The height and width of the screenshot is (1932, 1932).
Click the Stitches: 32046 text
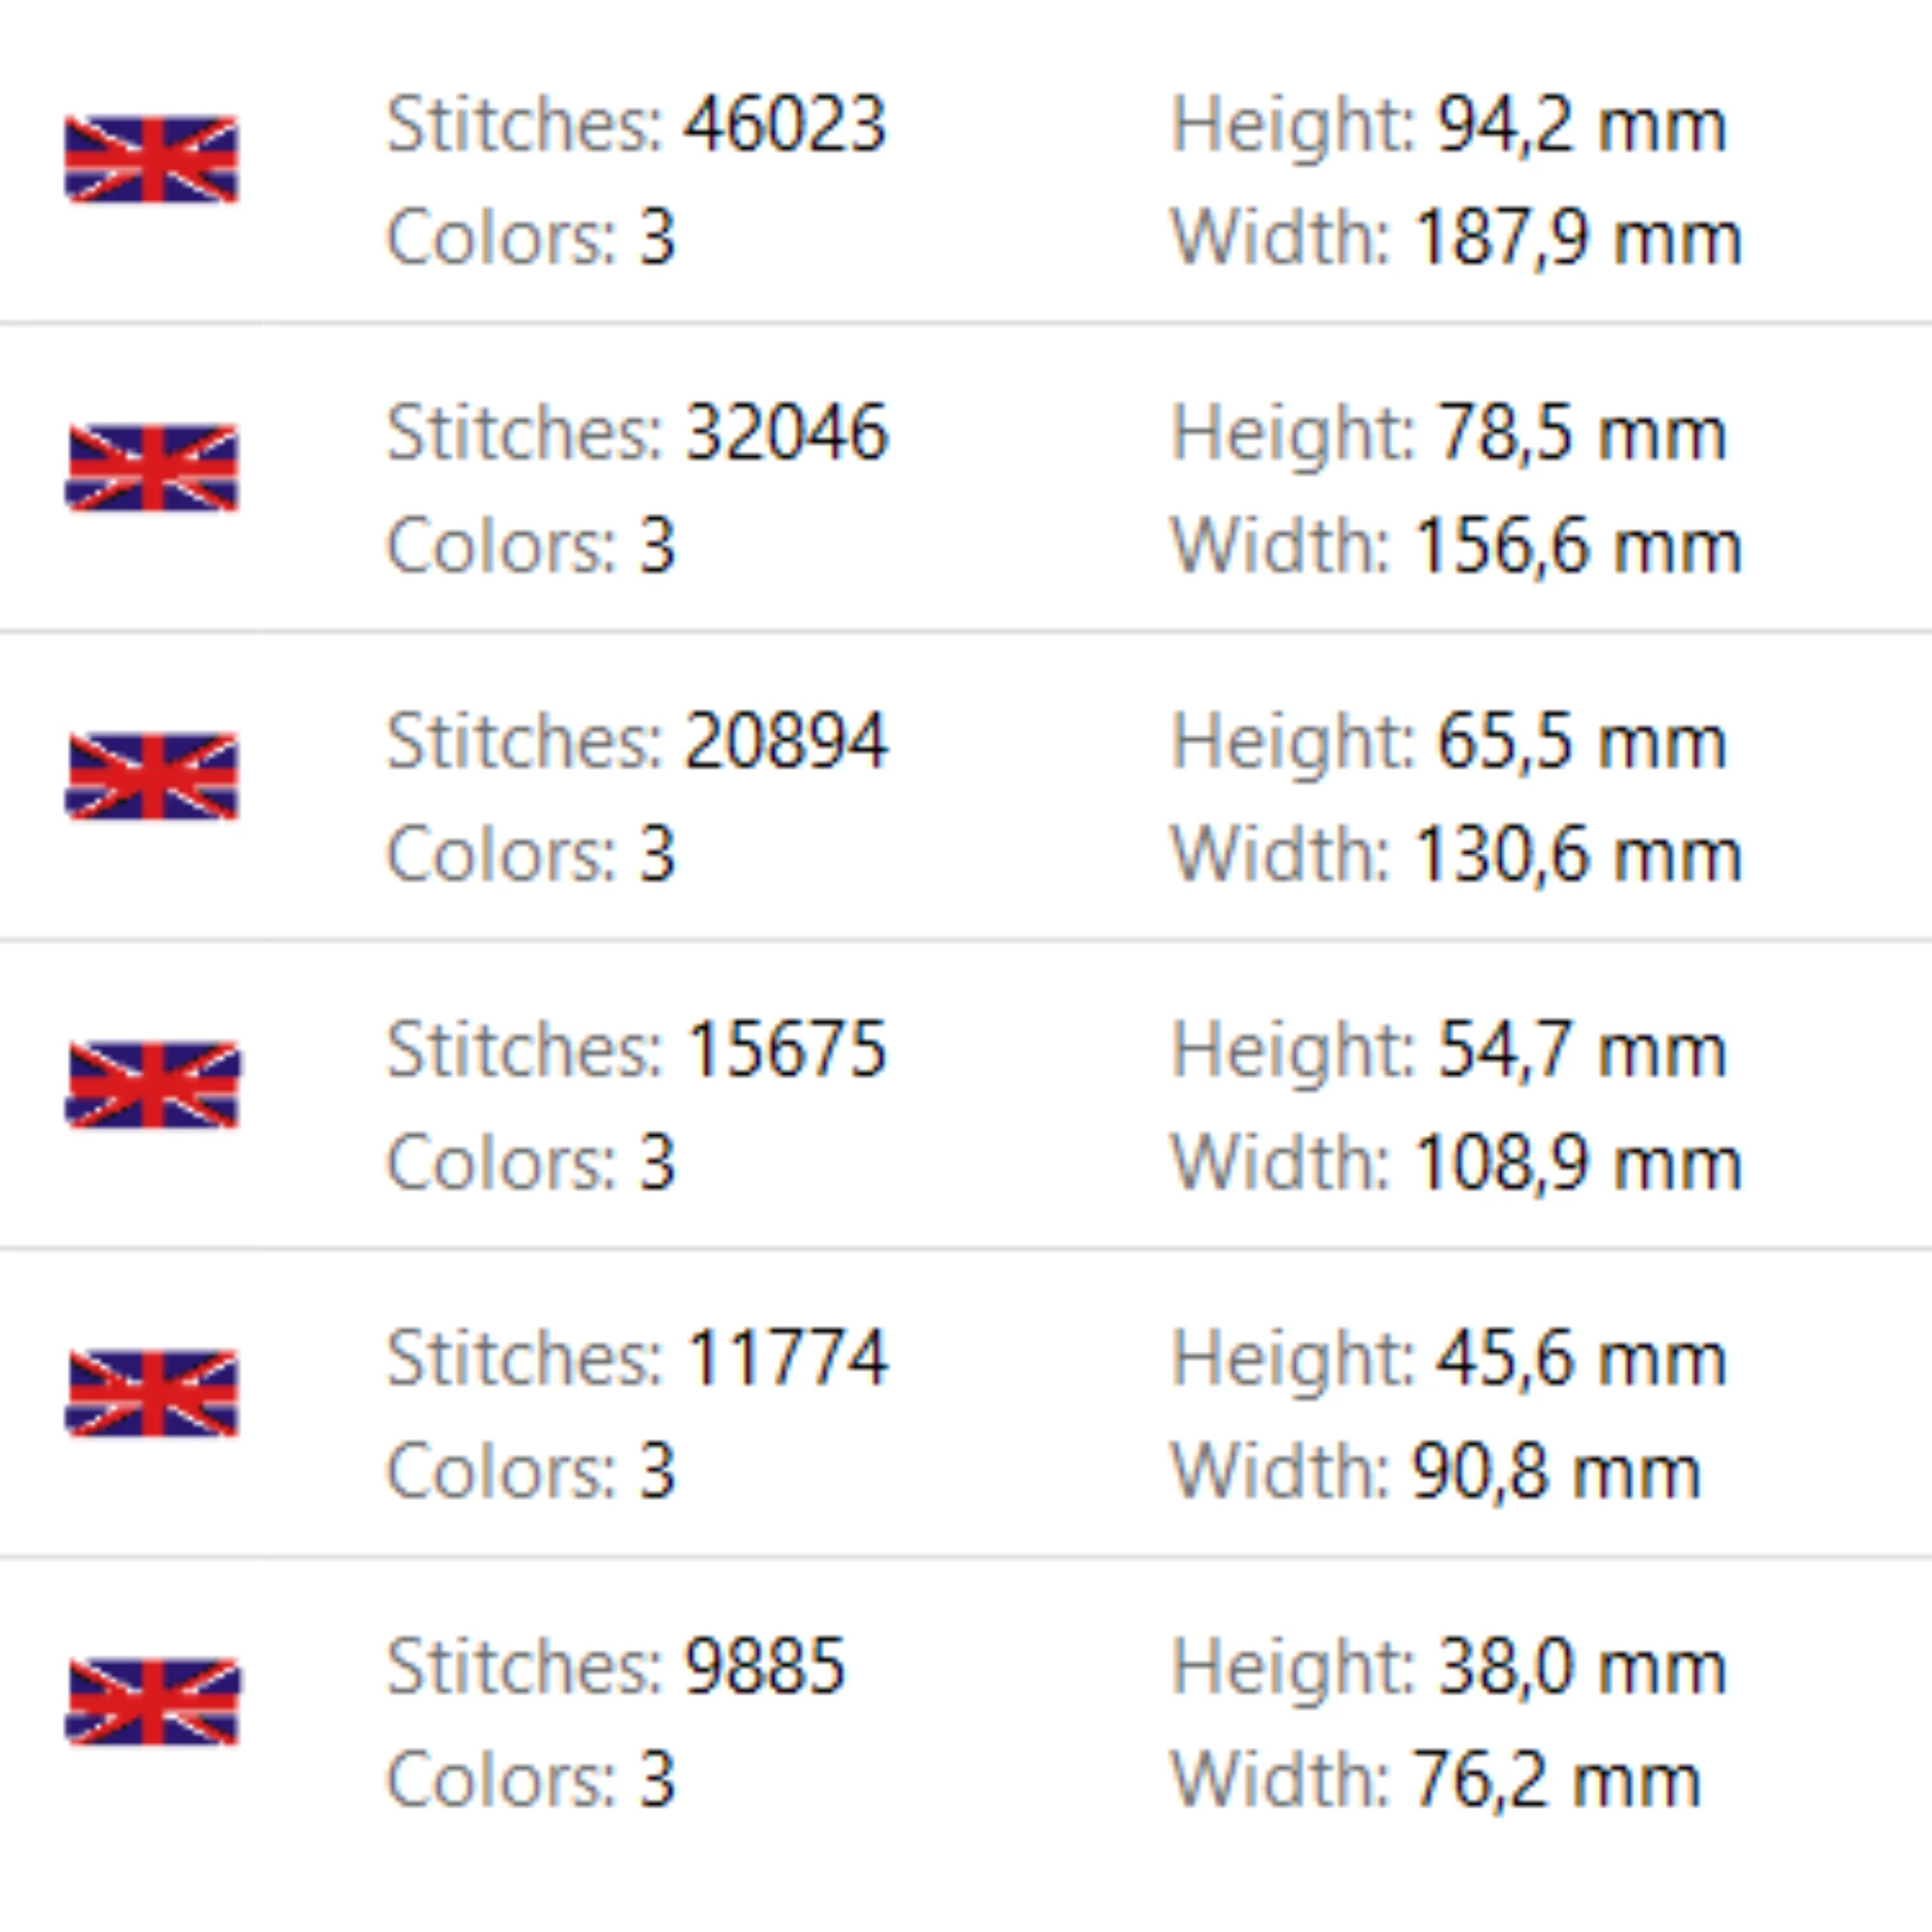pos(637,433)
